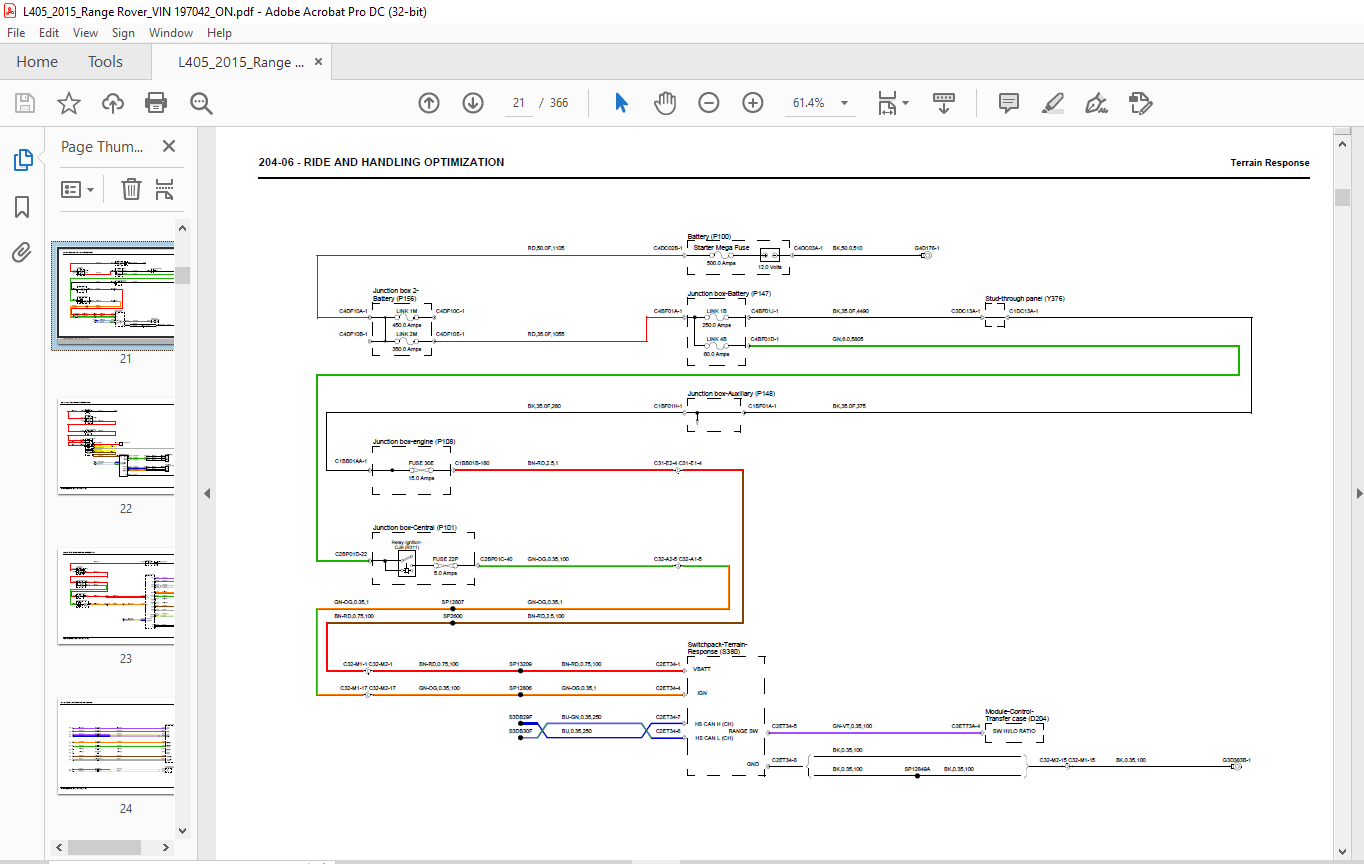Image resolution: width=1364 pixels, height=864 pixels.
Task: Open the thumbnail panel's more page tools icon
Action: [x=165, y=189]
